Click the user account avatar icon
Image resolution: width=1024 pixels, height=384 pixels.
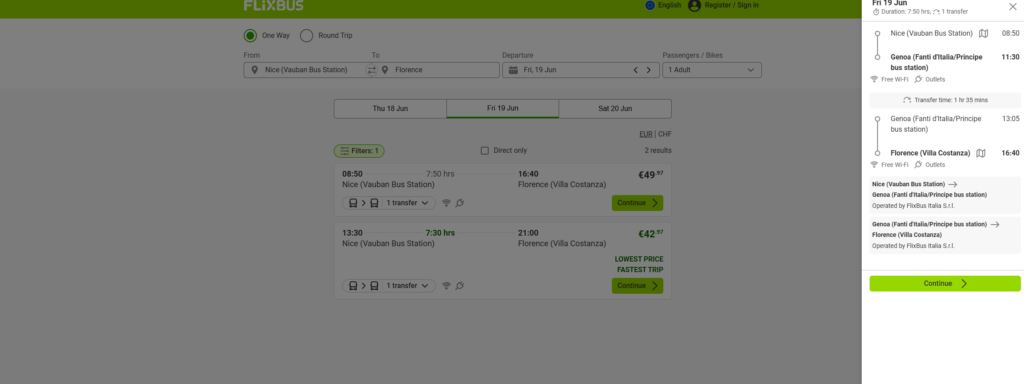[694, 5]
